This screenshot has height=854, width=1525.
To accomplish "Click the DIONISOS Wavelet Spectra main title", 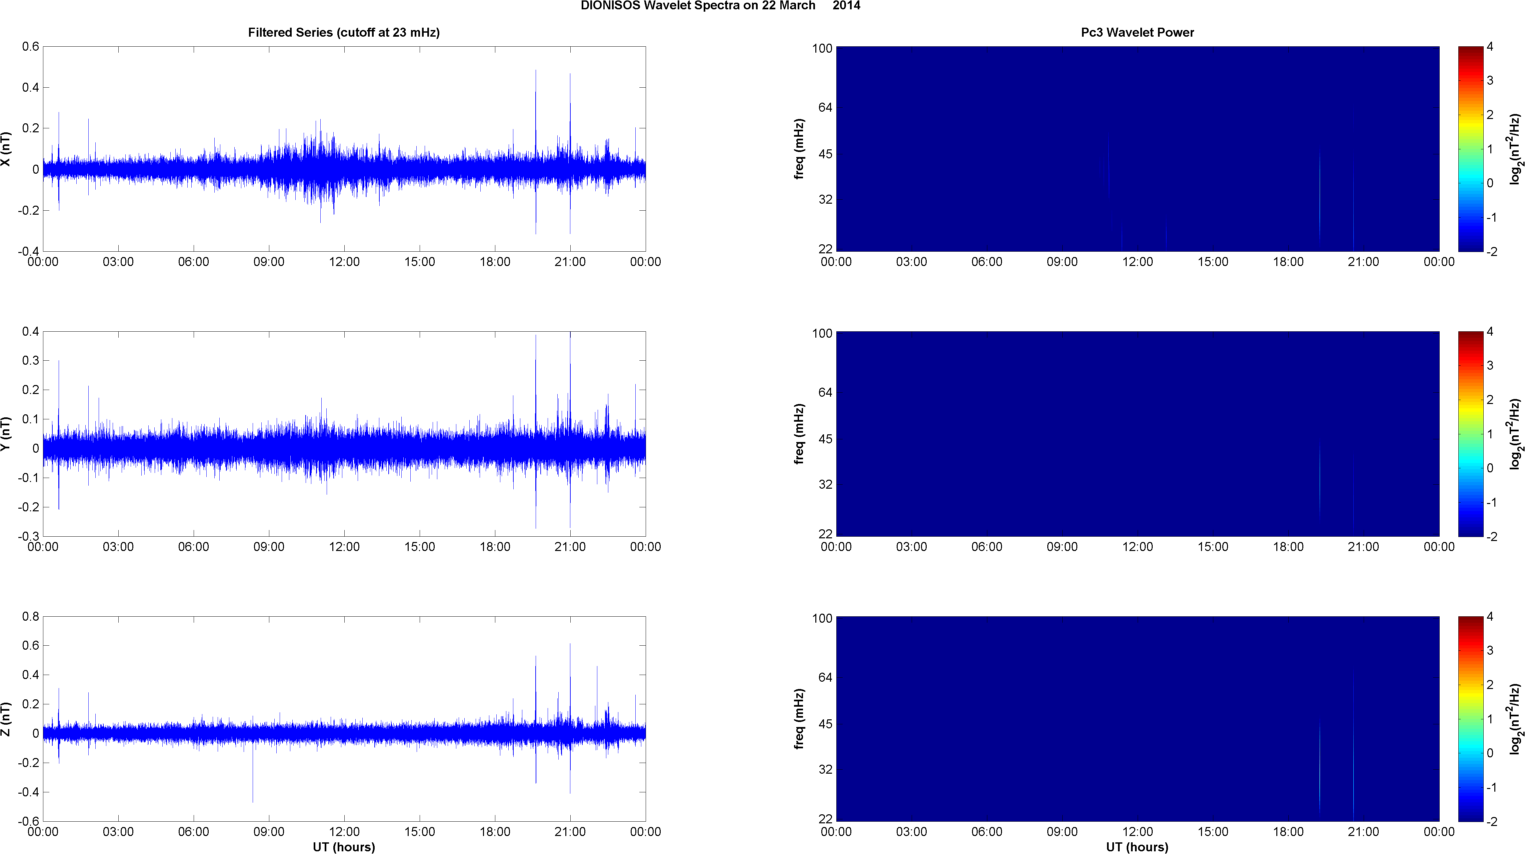I will click(720, 6).
